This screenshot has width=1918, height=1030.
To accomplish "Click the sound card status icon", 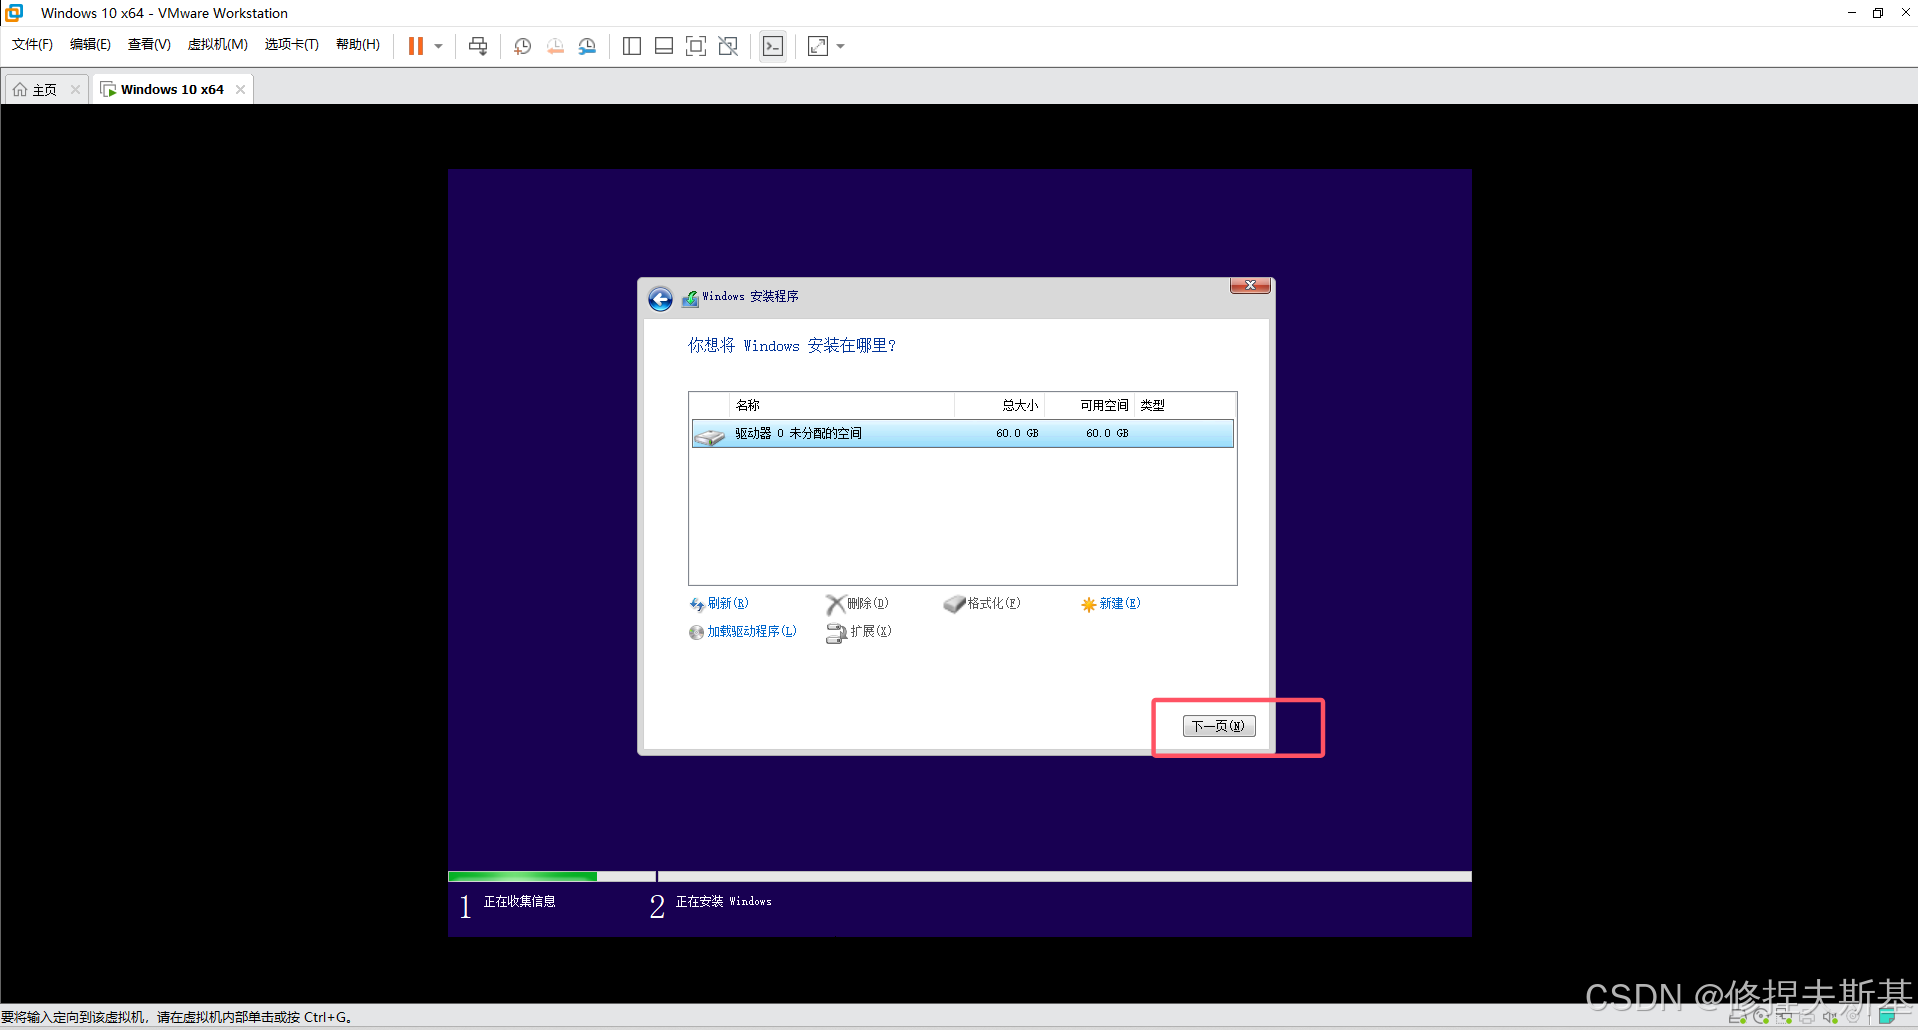I will (x=1829, y=1017).
